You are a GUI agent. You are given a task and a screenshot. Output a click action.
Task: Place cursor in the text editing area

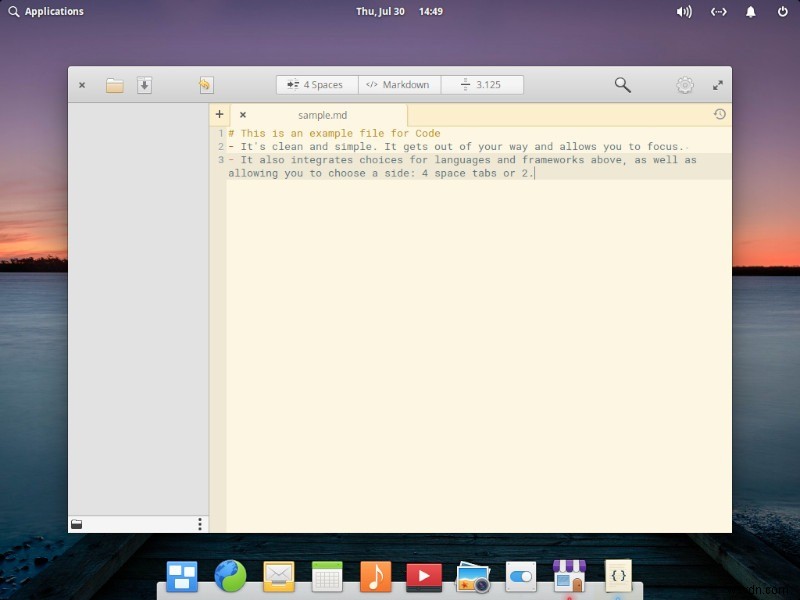tap(450, 300)
